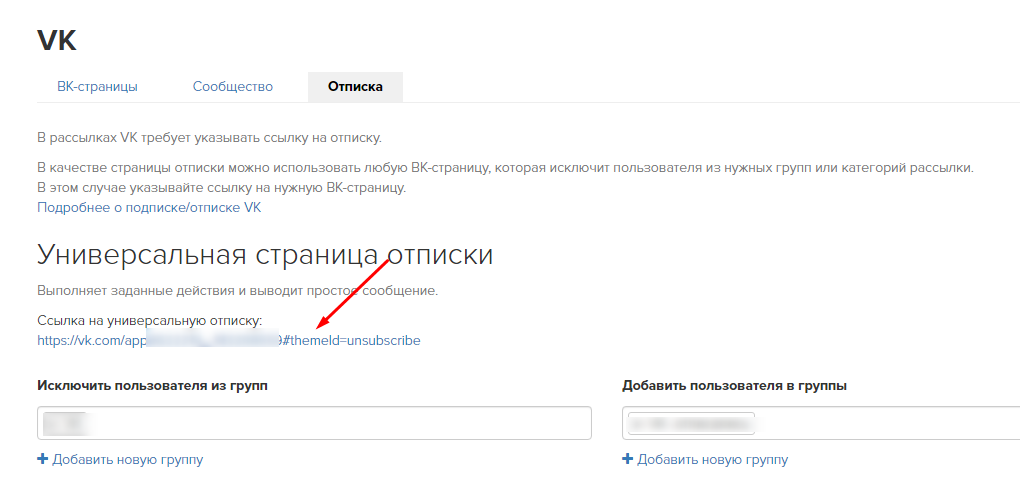Select the Отписка tab

(x=355, y=87)
